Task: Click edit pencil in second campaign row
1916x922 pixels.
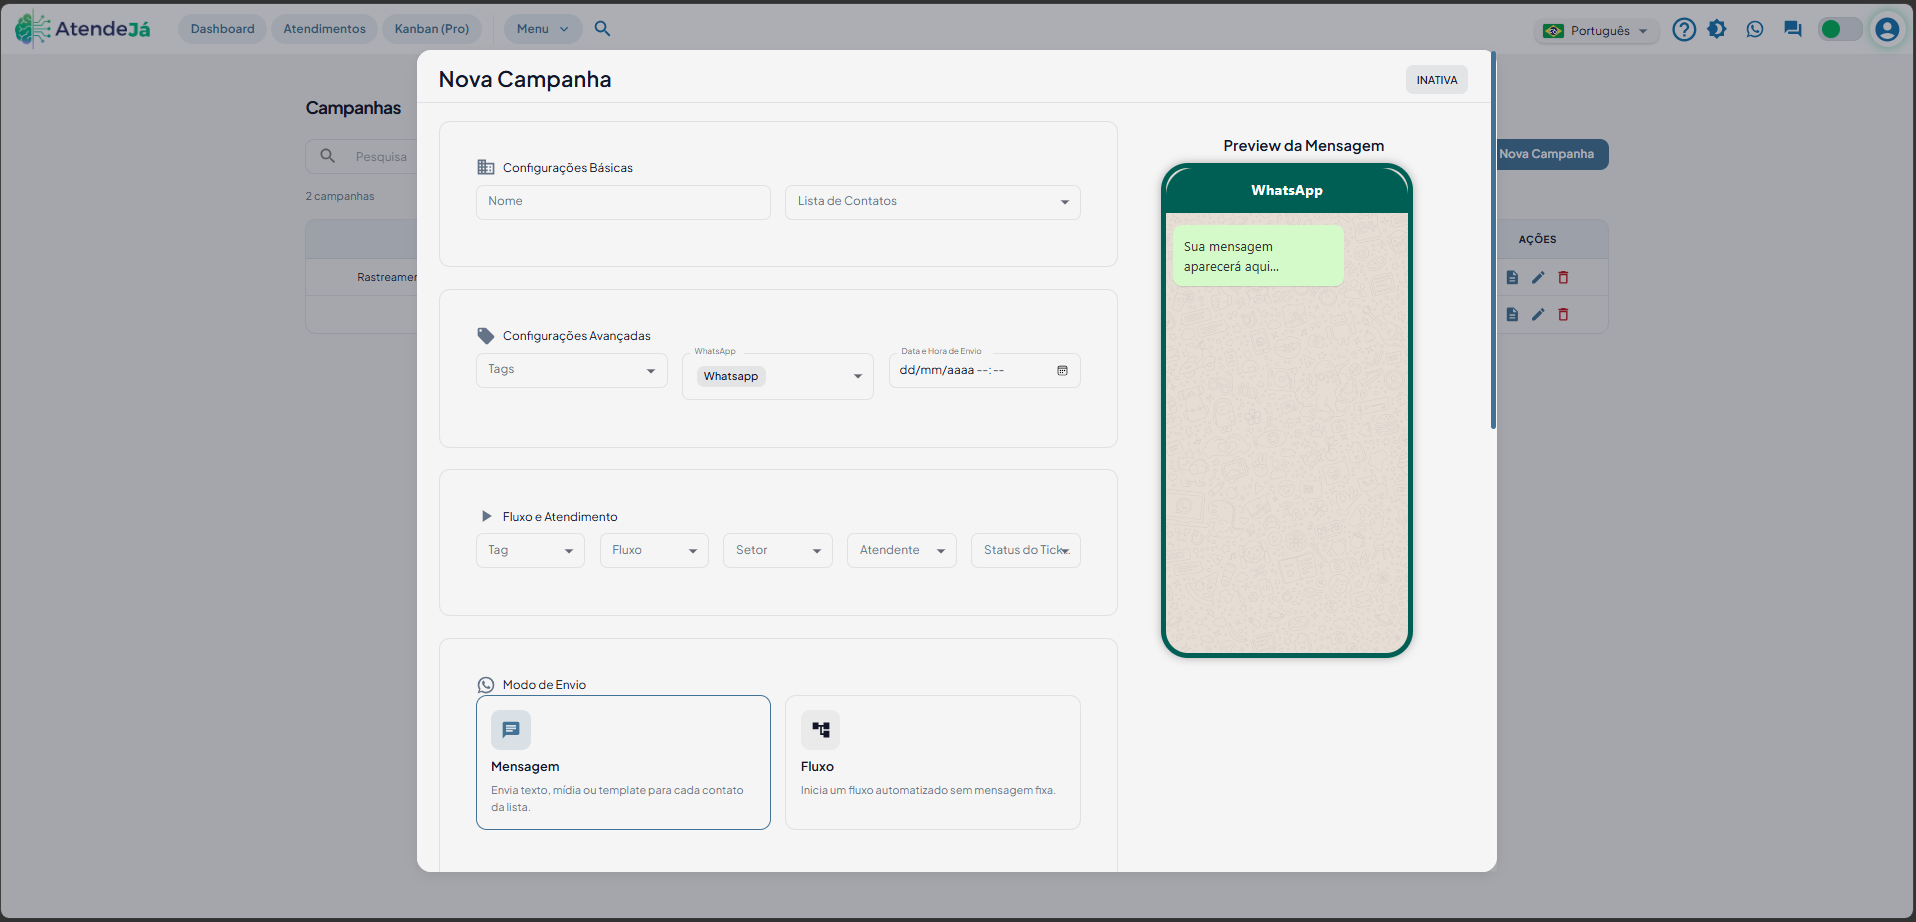Action: point(1538,315)
